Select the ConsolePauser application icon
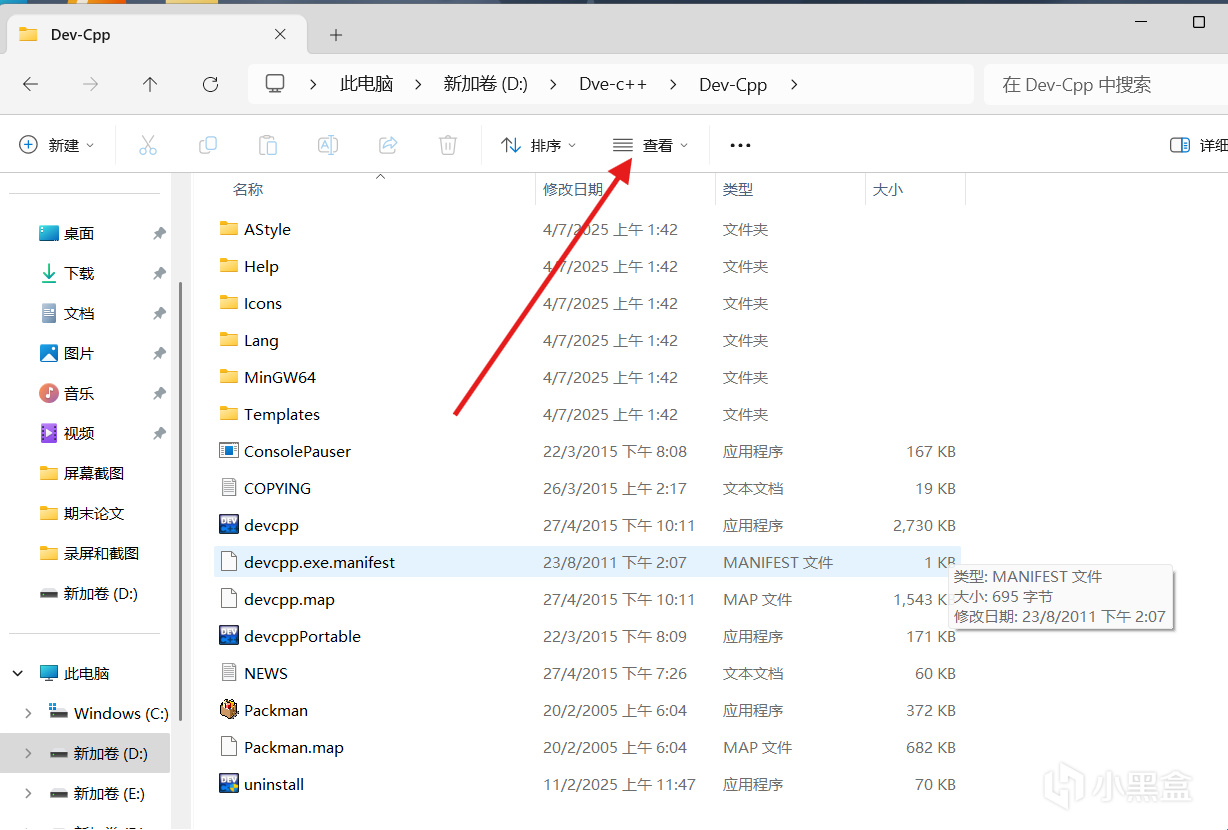 coord(229,451)
